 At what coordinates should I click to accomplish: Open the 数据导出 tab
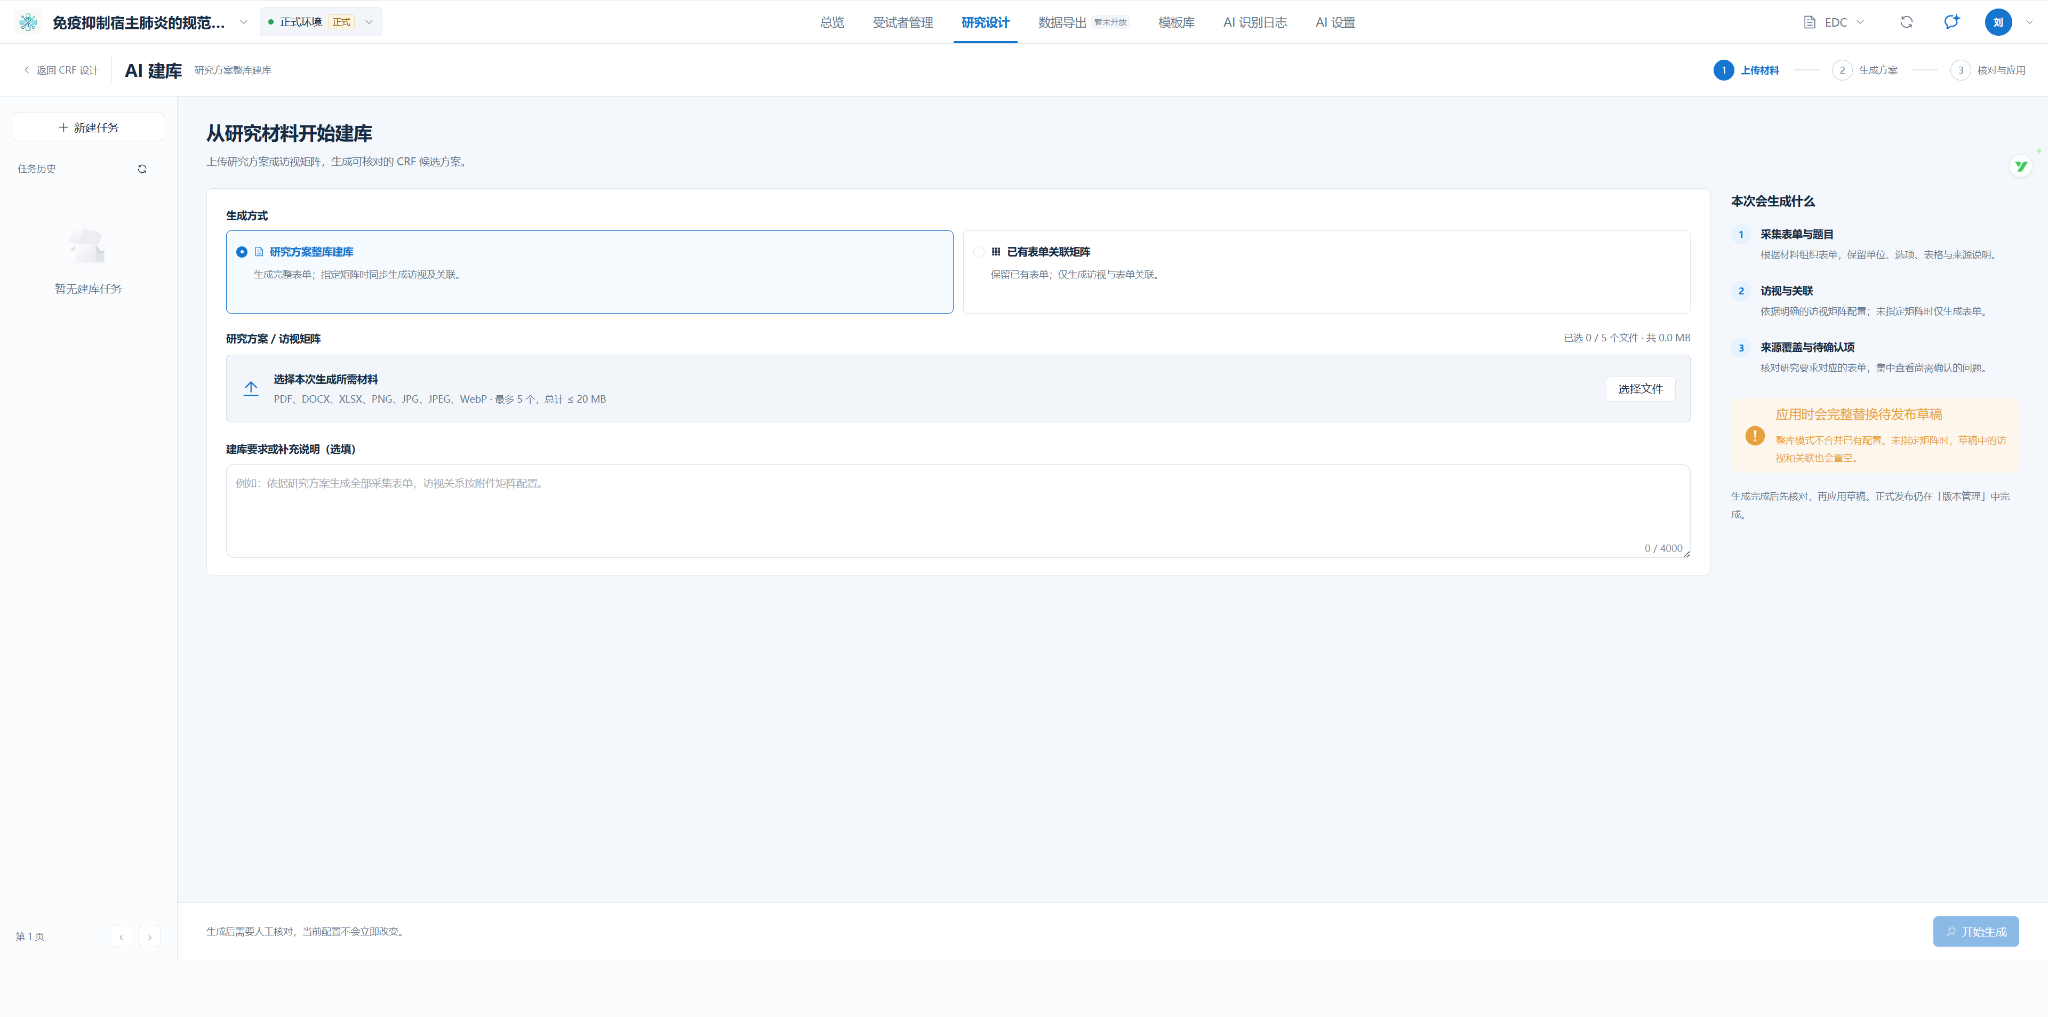[x=1062, y=22]
